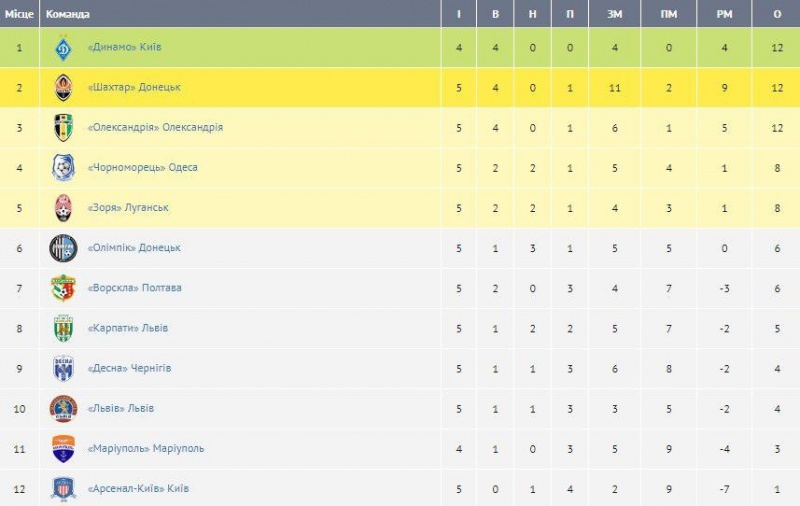Image resolution: width=800 pixels, height=506 pixels.
Task: Open the «Маріуполь» Маріуполь team page
Action: [146, 448]
